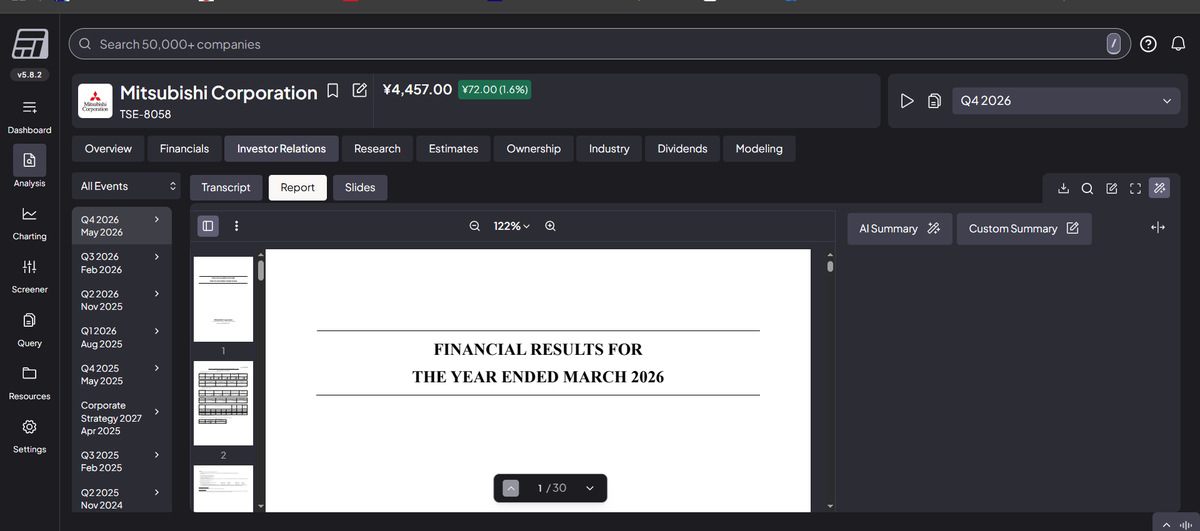
Task: Open Settings gear in the sidebar
Action: coord(29,426)
